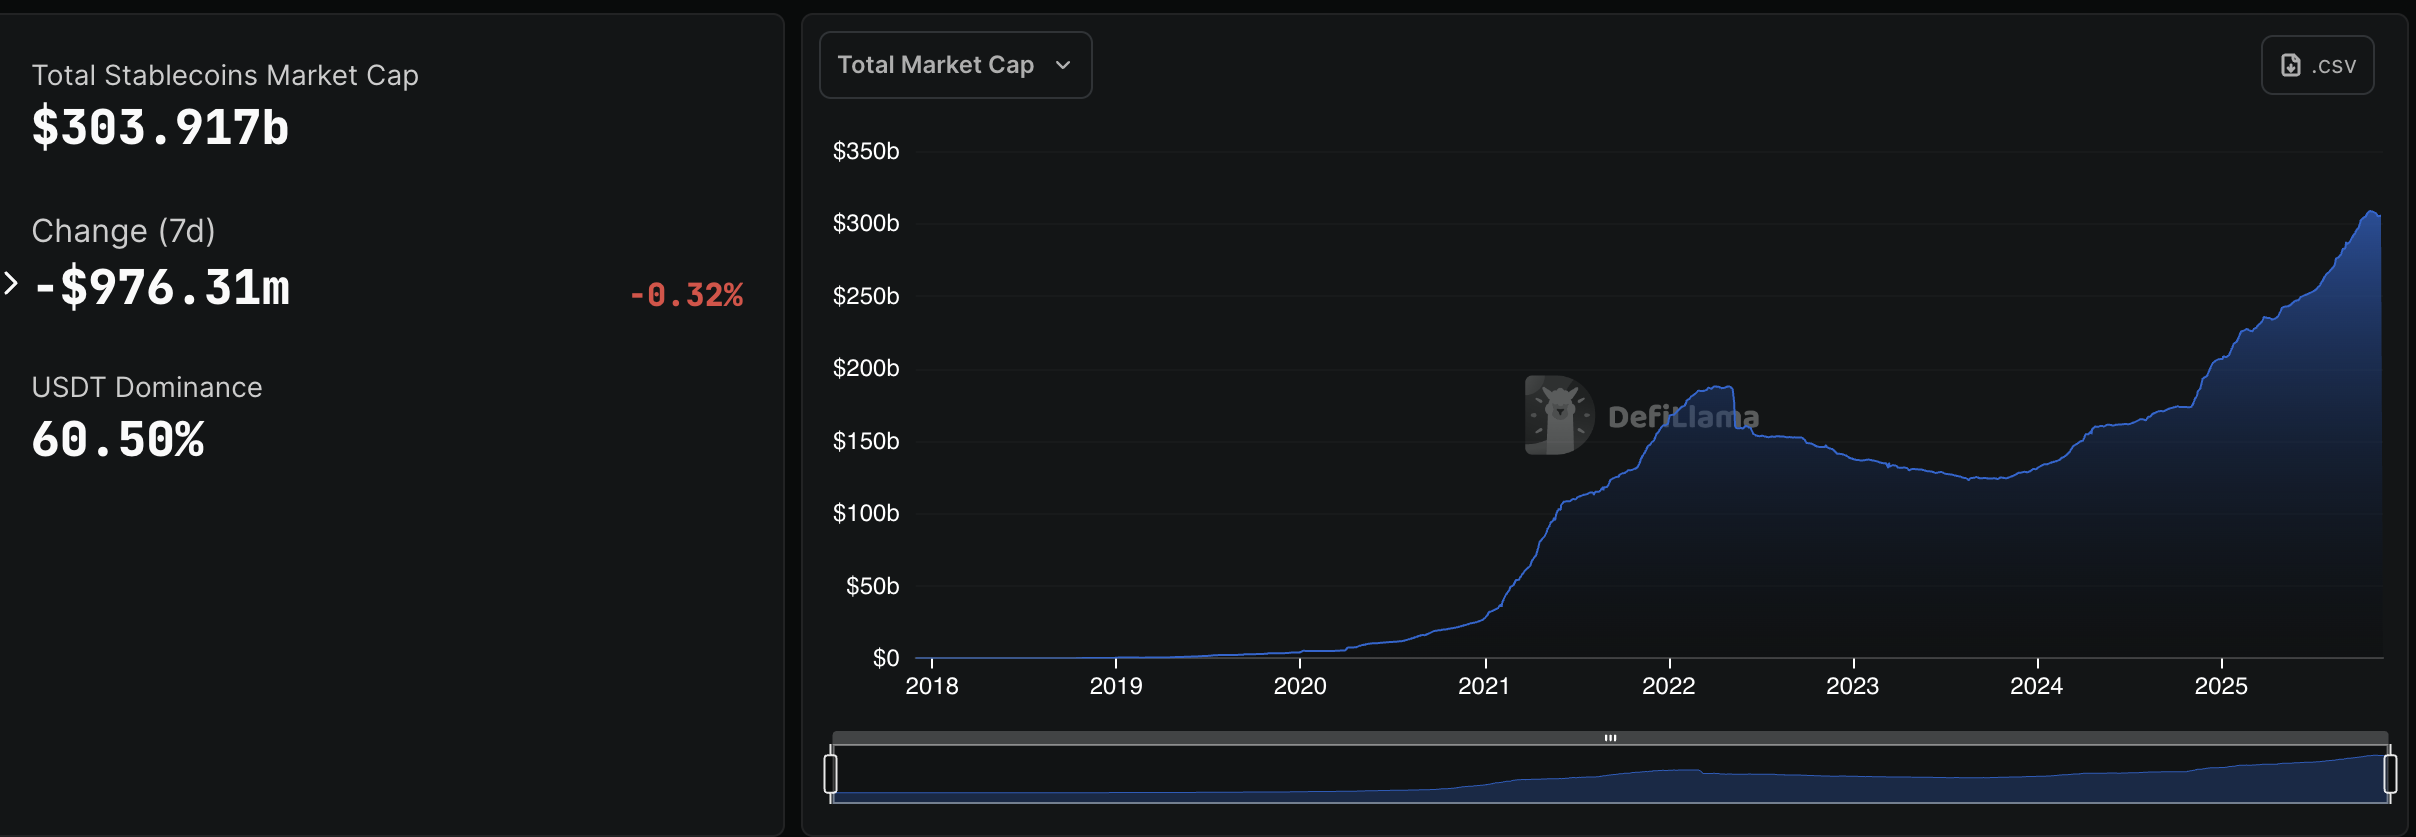
Task: Click the 2021 x-axis label
Action: coord(1484,686)
